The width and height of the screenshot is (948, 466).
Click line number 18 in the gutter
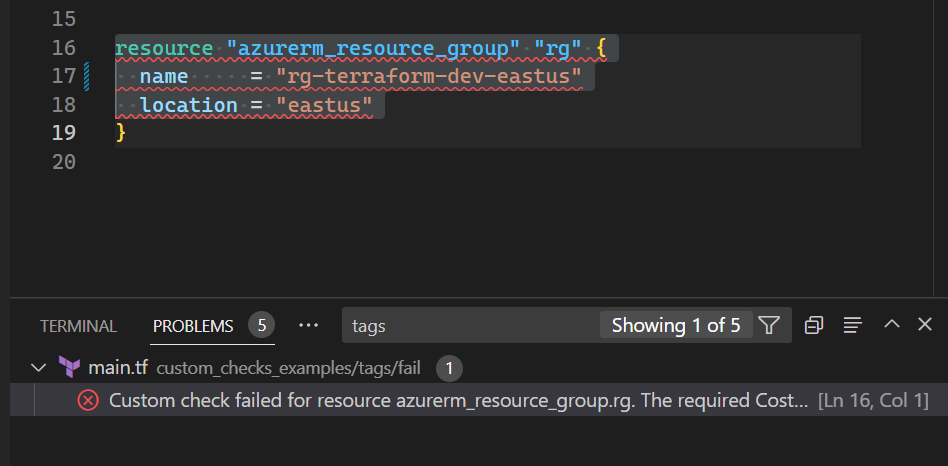point(63,105)
